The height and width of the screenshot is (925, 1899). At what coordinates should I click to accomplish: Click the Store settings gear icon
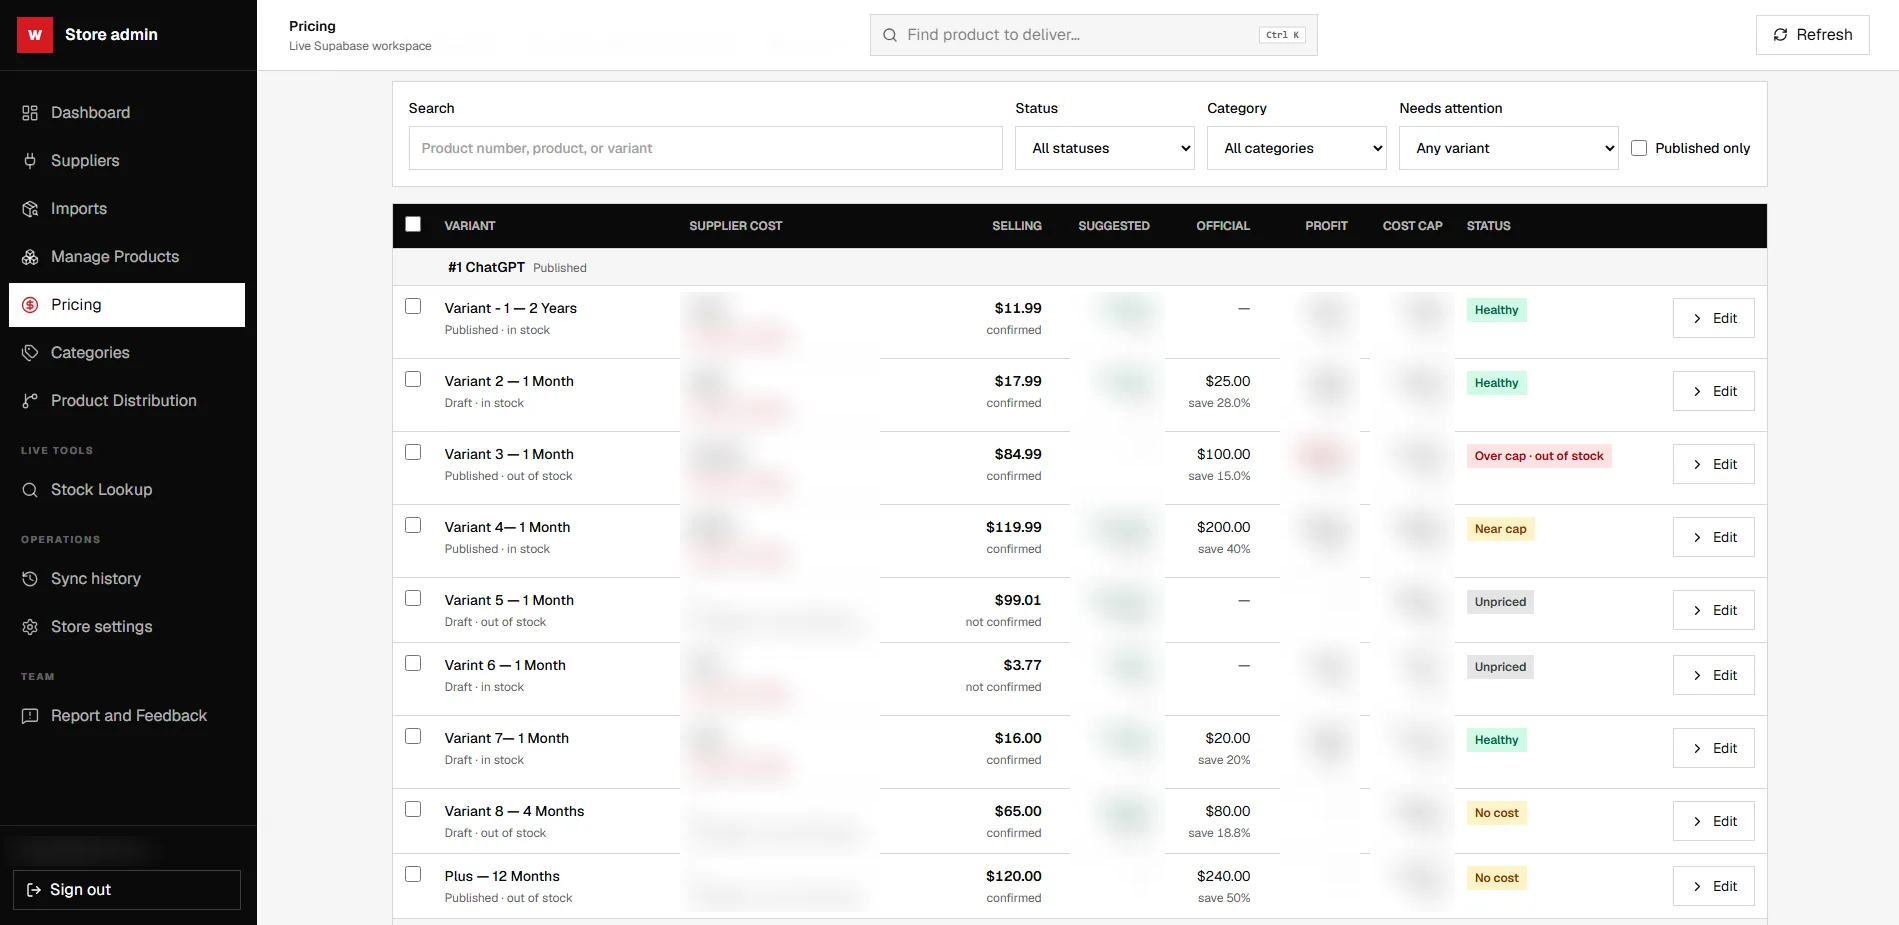(30, 627)
